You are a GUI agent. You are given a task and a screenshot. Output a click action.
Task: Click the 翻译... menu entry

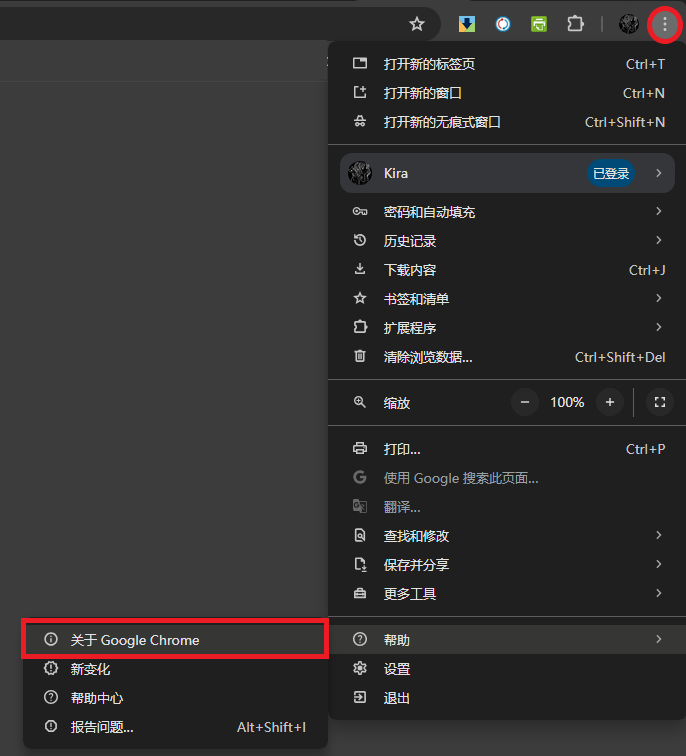[x=508, y=507]
